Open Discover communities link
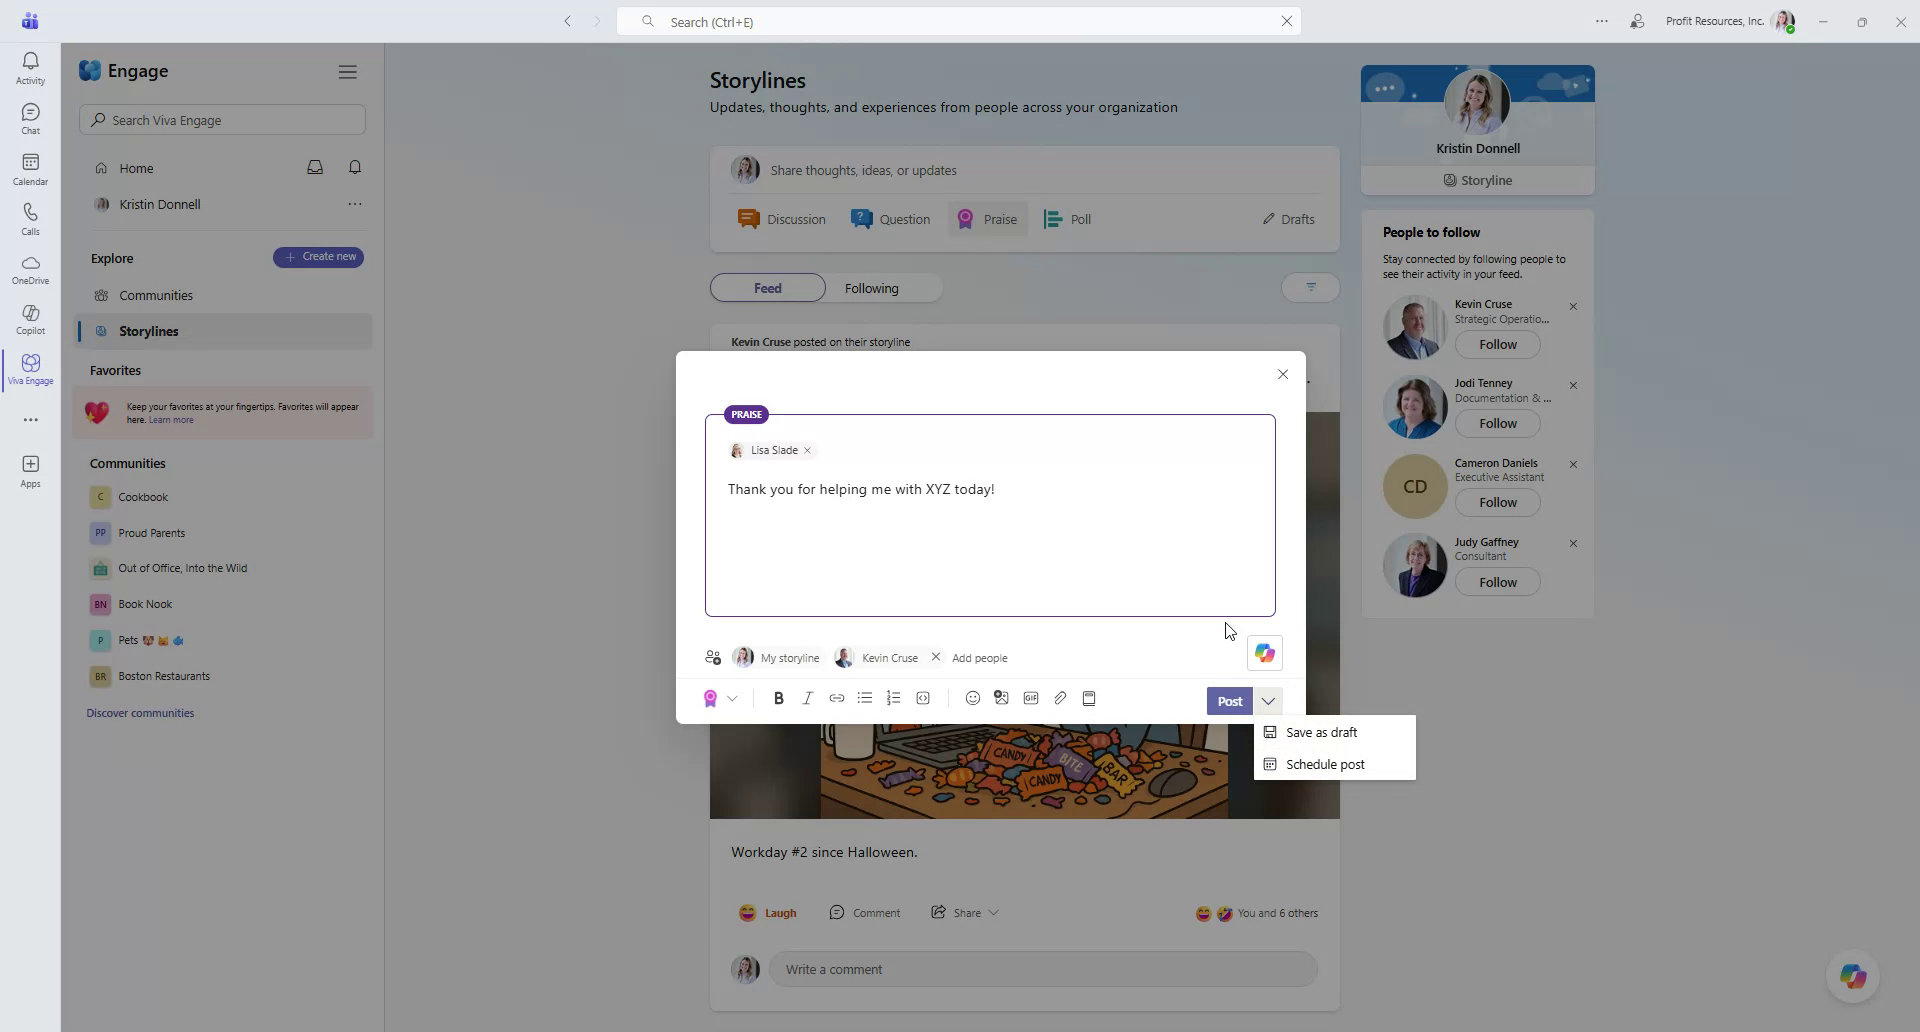 click(140, 712)
